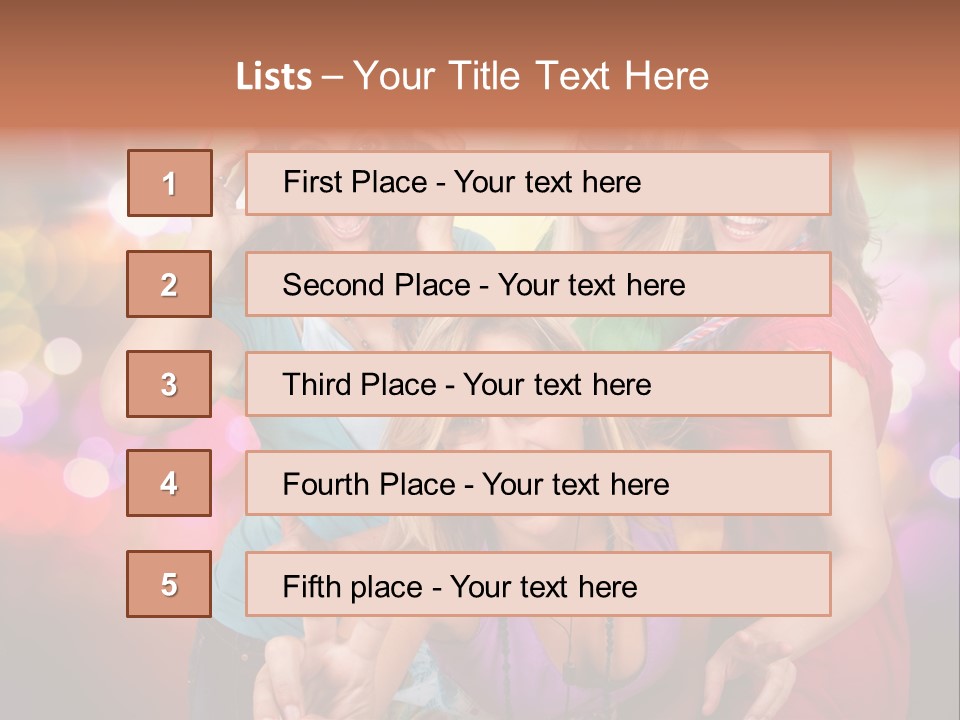Image resolution: width=960 pixels, height=720 pixels.
Task: Pick the number 3 box
Action: [x=169, y=384]
